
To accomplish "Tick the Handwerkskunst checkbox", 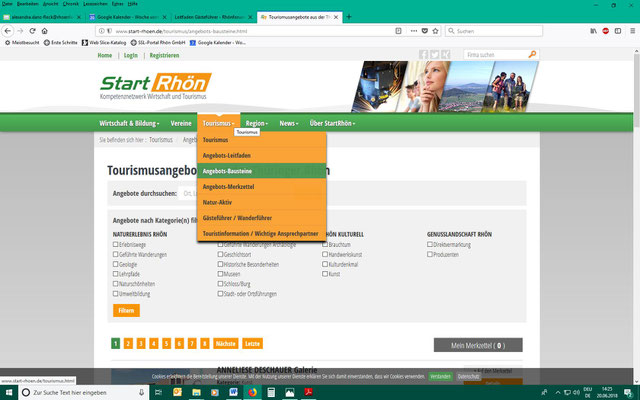I will click(x=325, y=254).
